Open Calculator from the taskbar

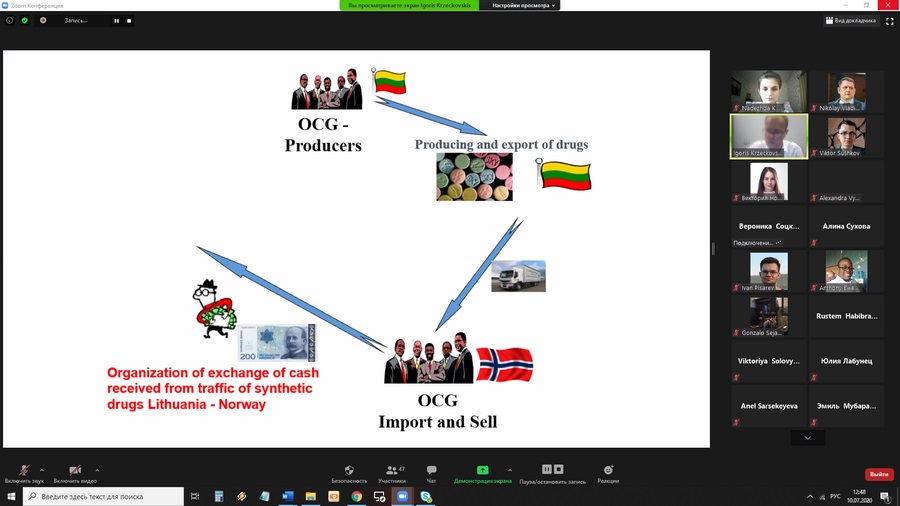tap(219, 496)
